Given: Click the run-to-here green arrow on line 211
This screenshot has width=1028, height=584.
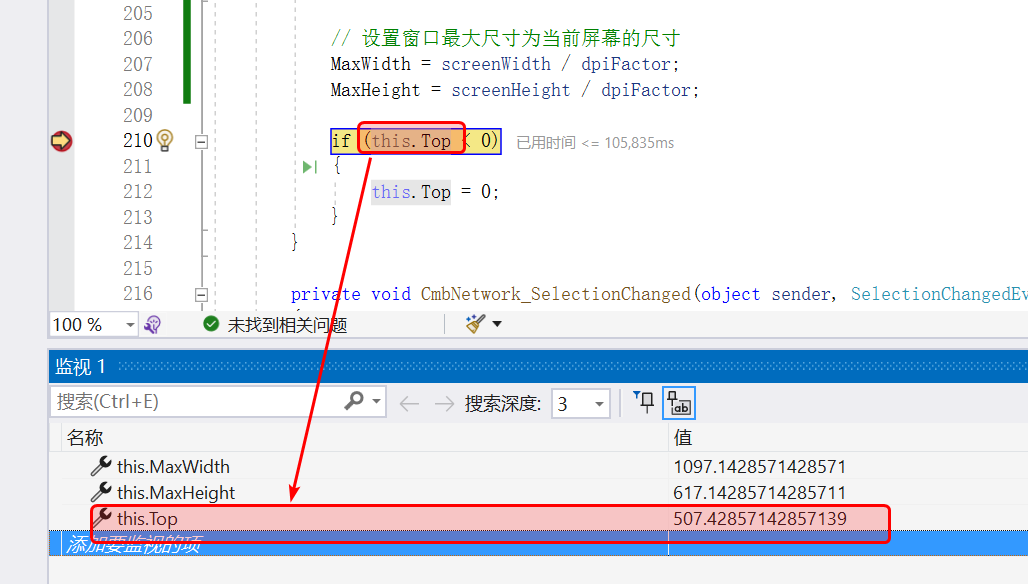Looking at the screenshot, I should pyautogui.click(x=310, y=167).
